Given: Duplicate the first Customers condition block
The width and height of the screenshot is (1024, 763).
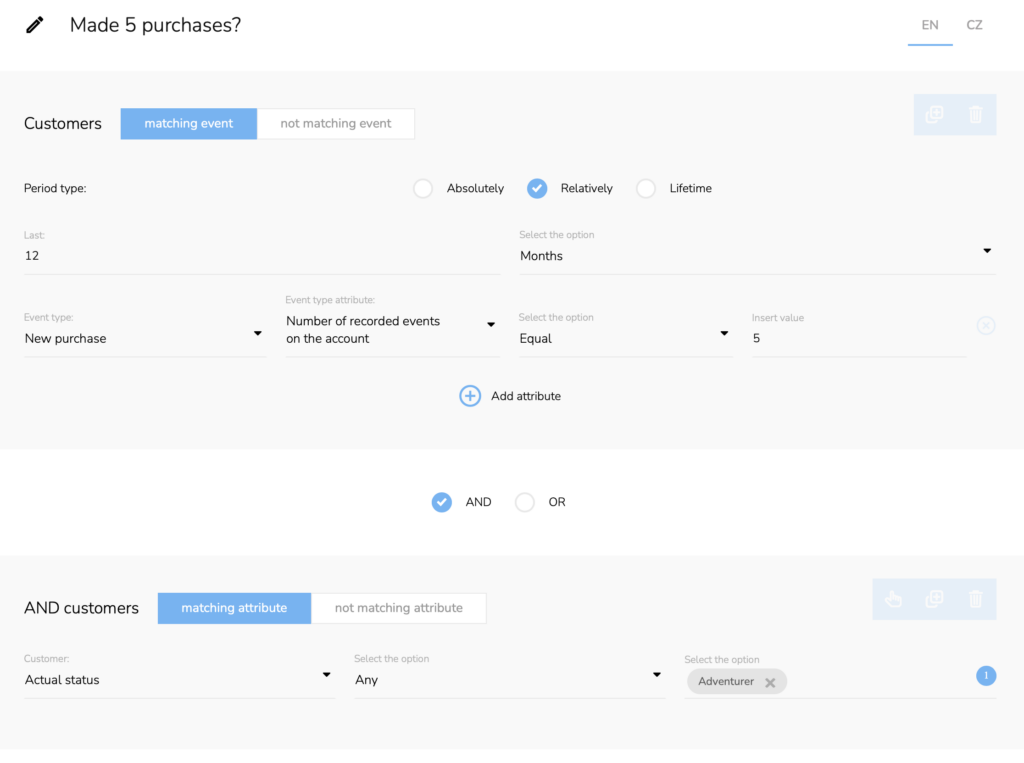Looking at the screenshot, I should (x=935, y=114).
